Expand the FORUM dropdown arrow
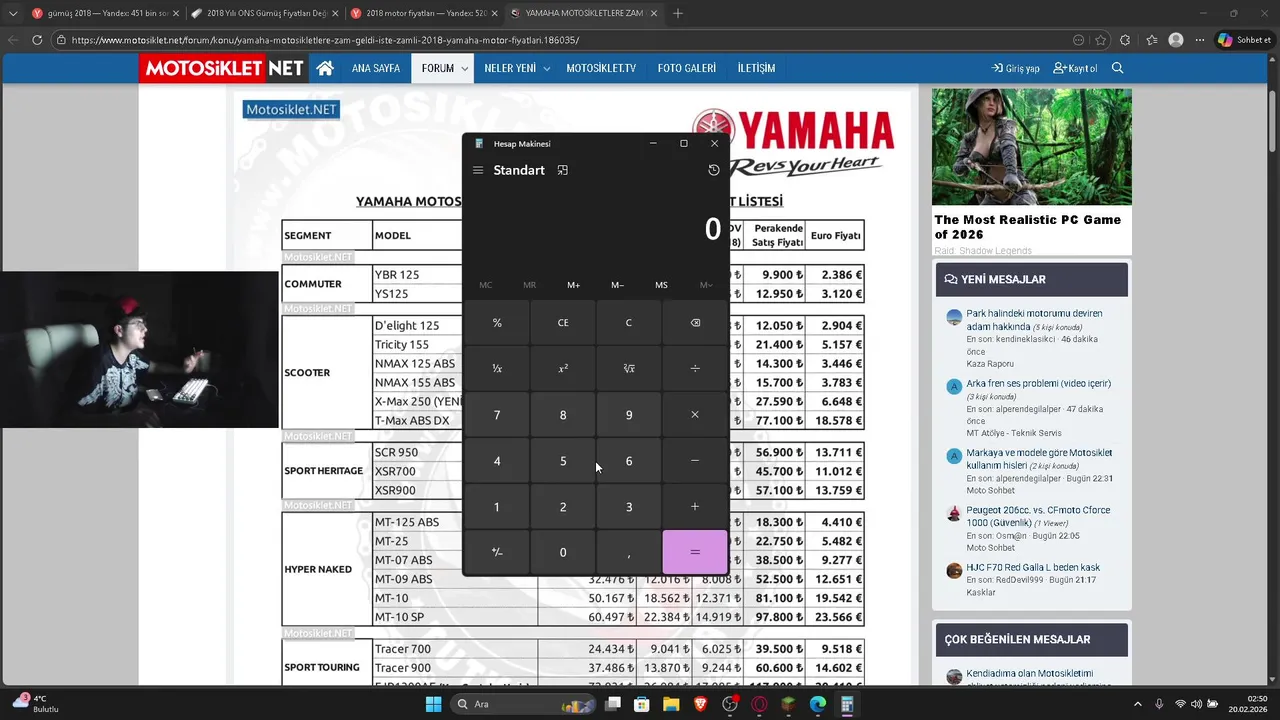This screenshot has width=1280, height=720. coord(465,69)
